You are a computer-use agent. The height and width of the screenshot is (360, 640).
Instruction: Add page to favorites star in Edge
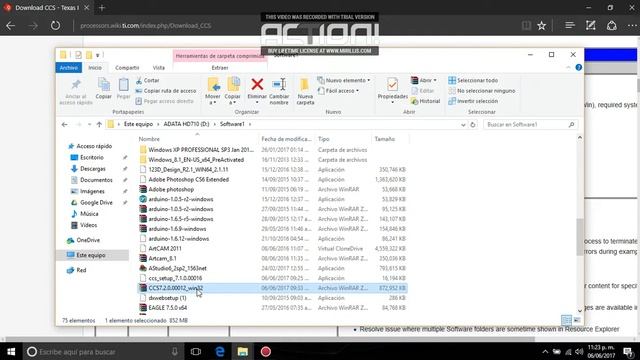pyautogui.click(x=541, y=26)
